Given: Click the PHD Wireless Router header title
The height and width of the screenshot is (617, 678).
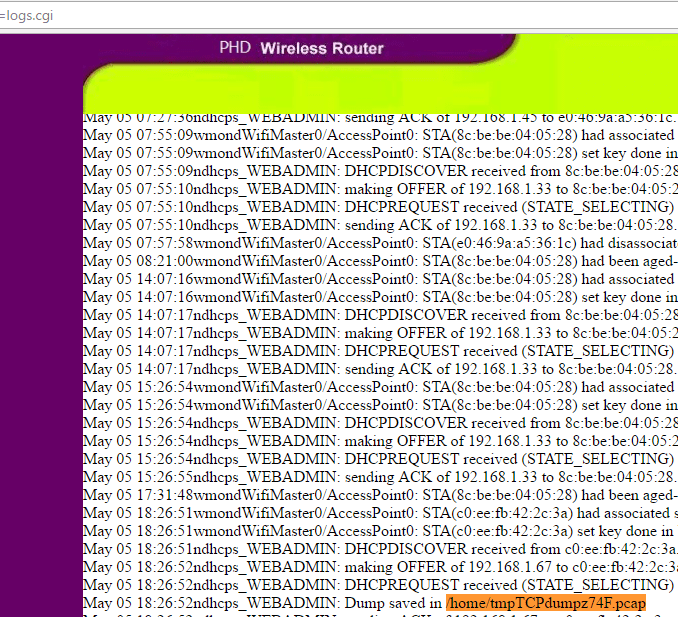Looking at the screenshot, I should click(x=301, y=48).
